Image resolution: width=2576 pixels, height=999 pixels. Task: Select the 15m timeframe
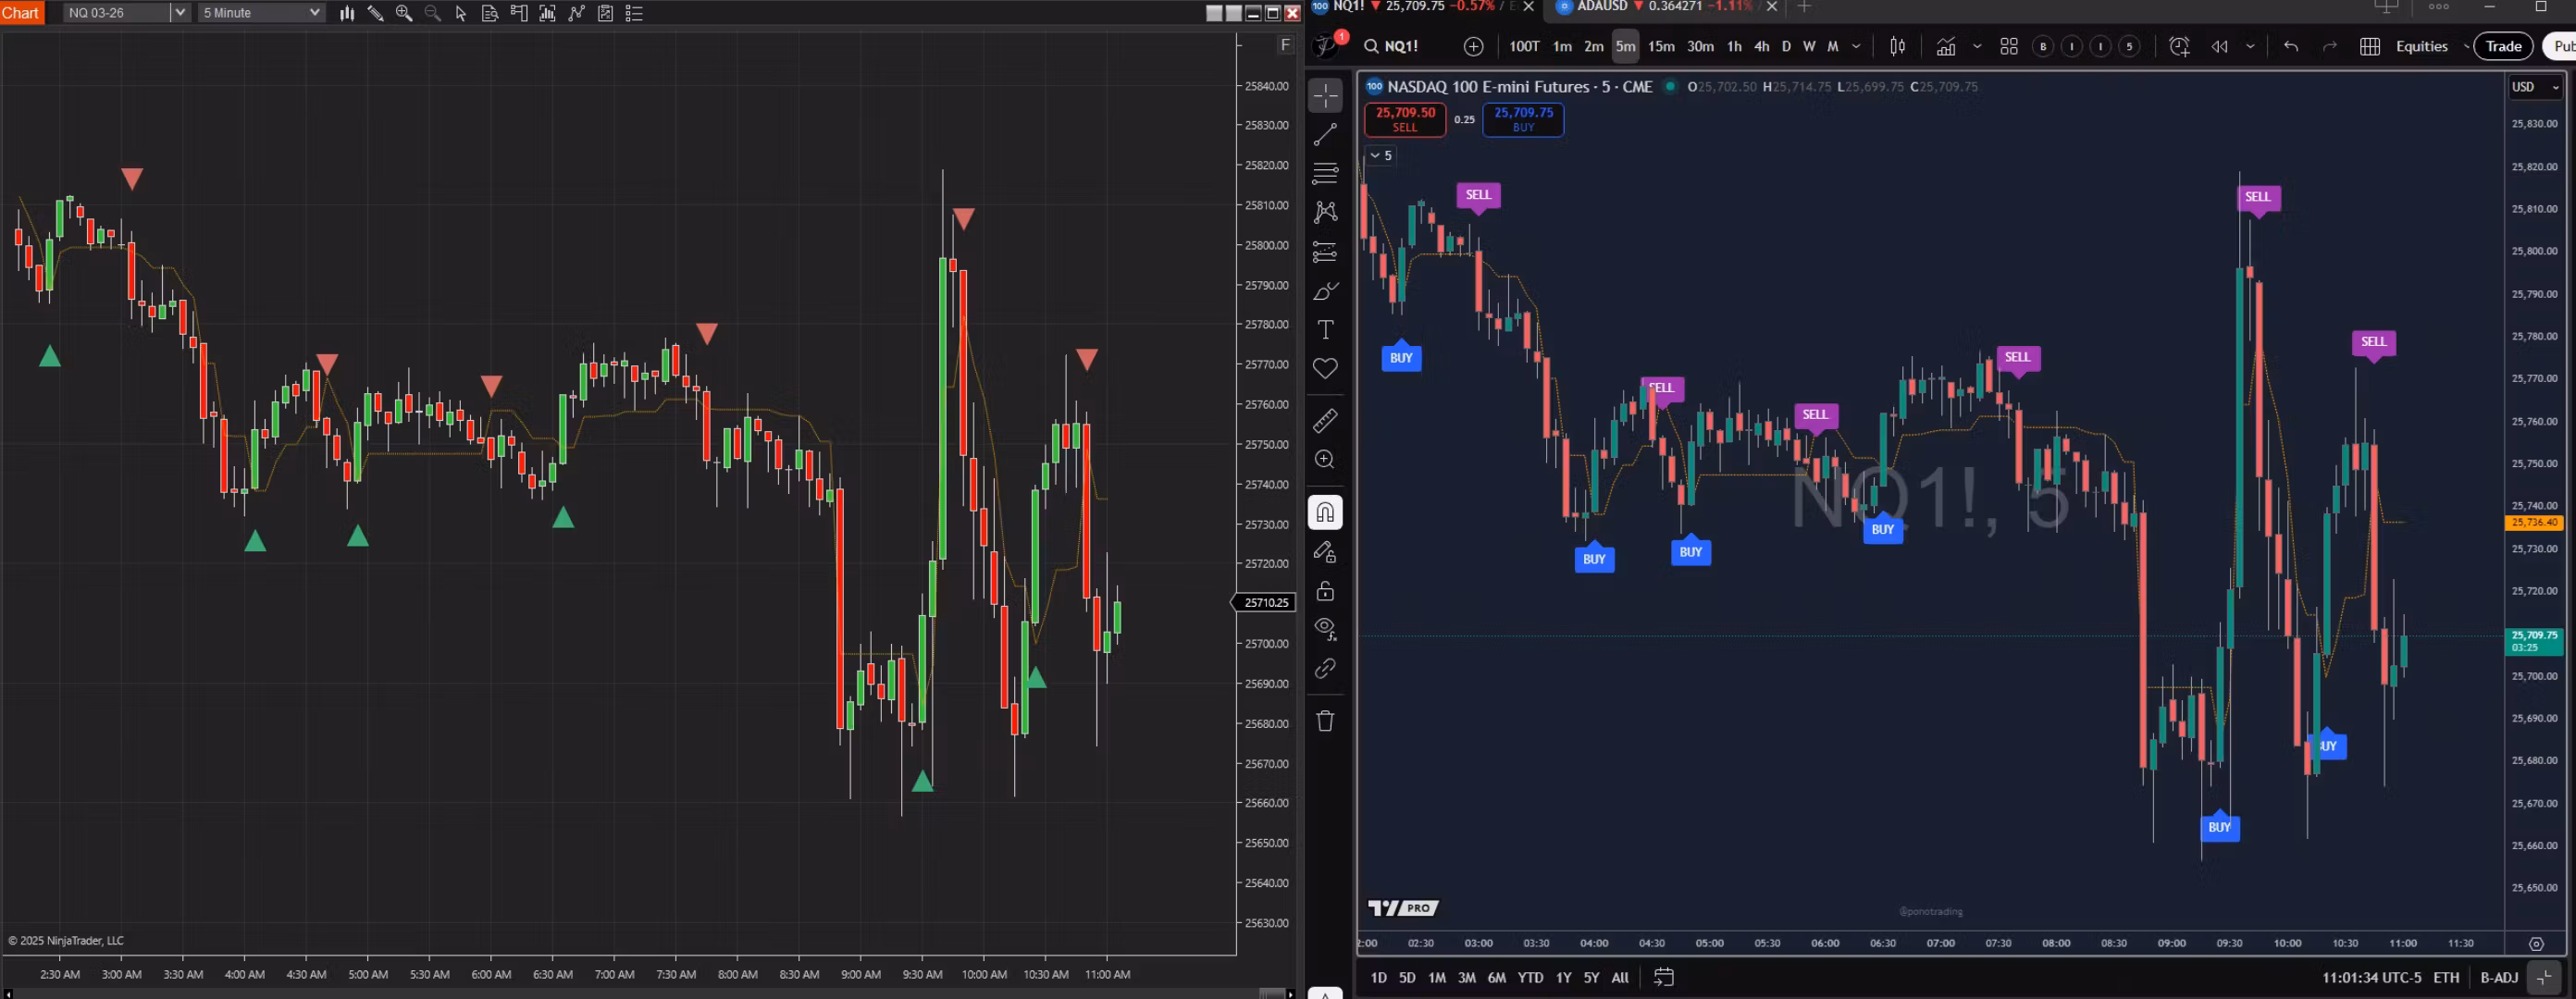(x=1661, y=47)
